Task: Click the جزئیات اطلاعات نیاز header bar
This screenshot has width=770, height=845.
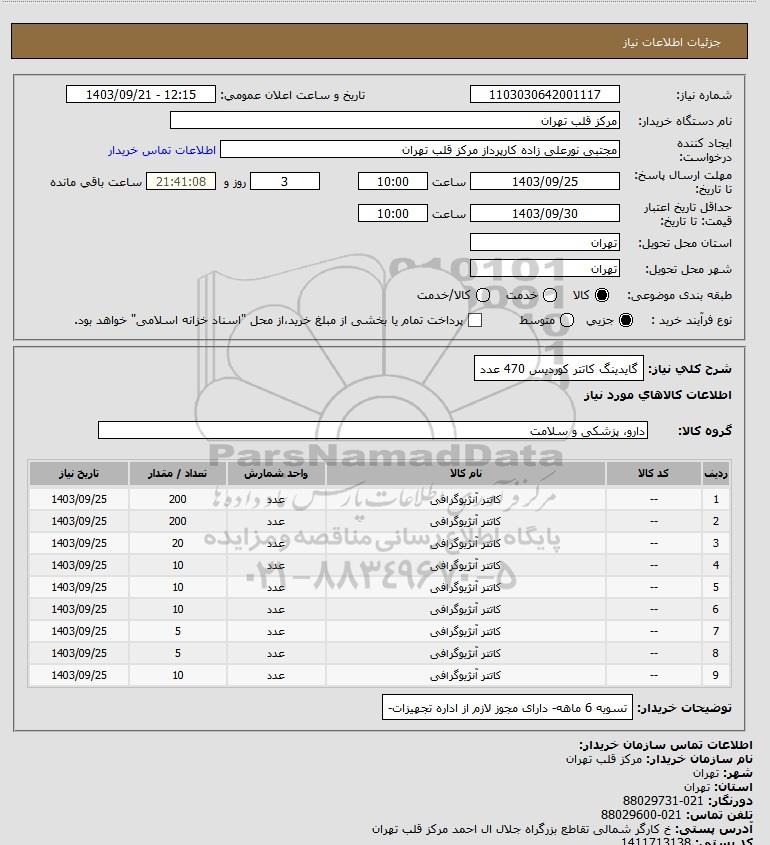Action: pyautogui.click(x=379, y=41)
